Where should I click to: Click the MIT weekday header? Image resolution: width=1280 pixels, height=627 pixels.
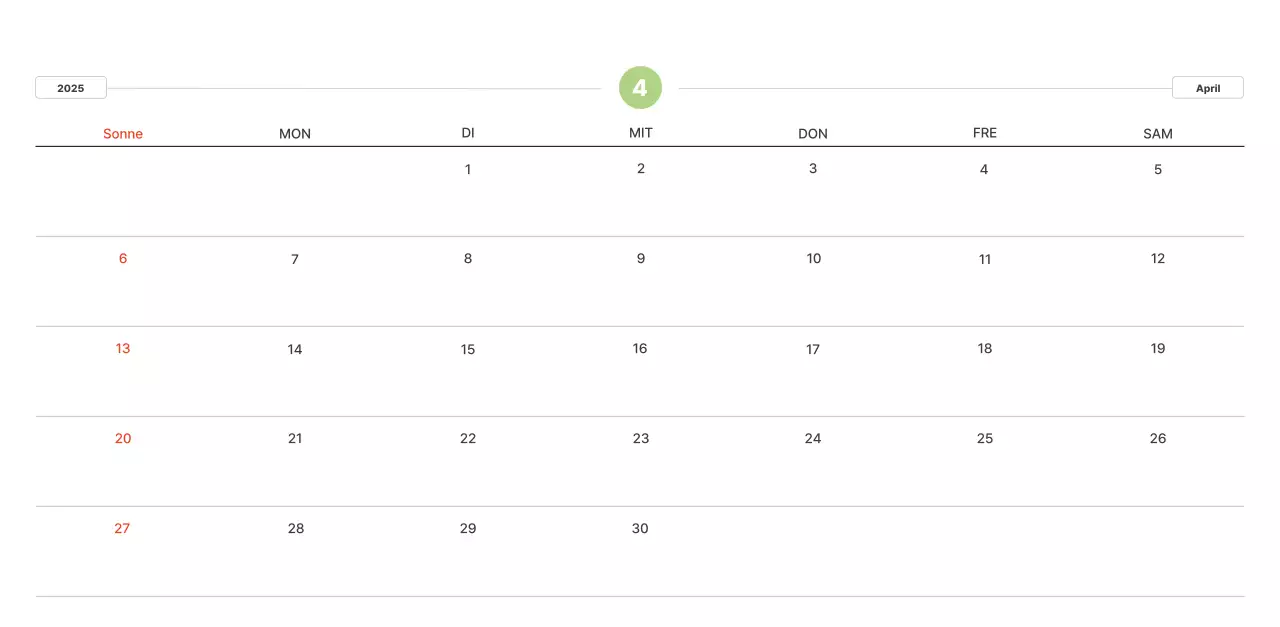click(641, 133)
